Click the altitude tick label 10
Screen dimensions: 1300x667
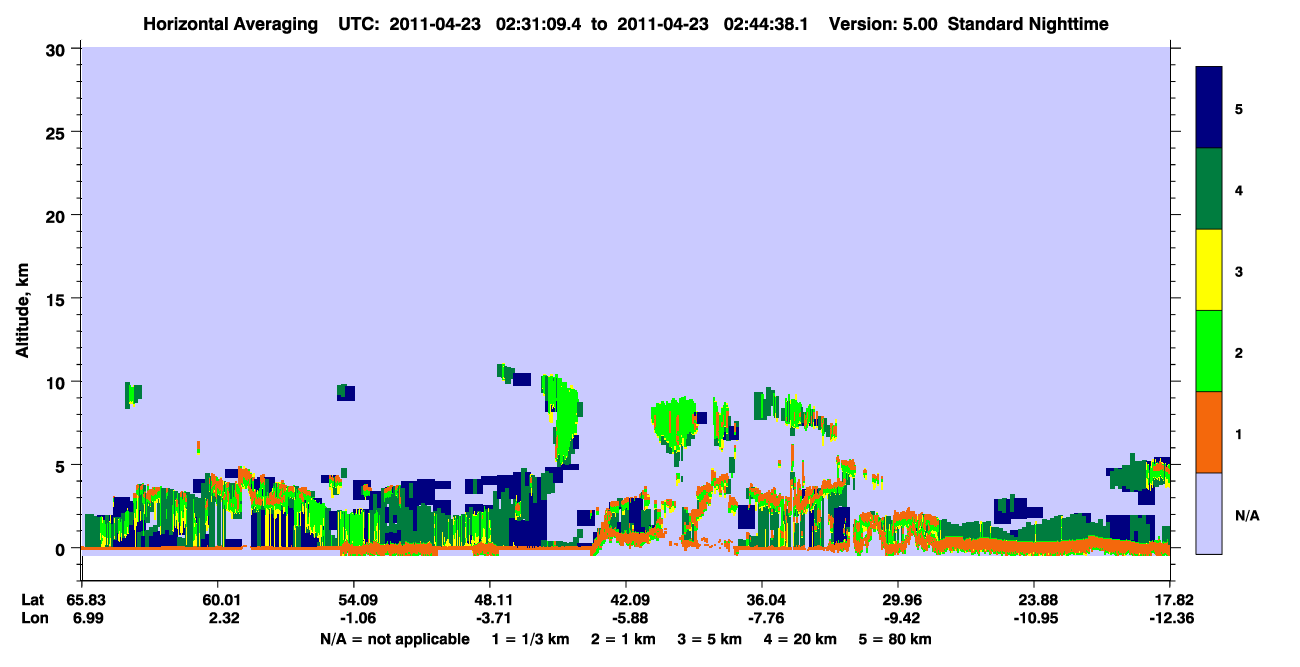tap(58, 382)
